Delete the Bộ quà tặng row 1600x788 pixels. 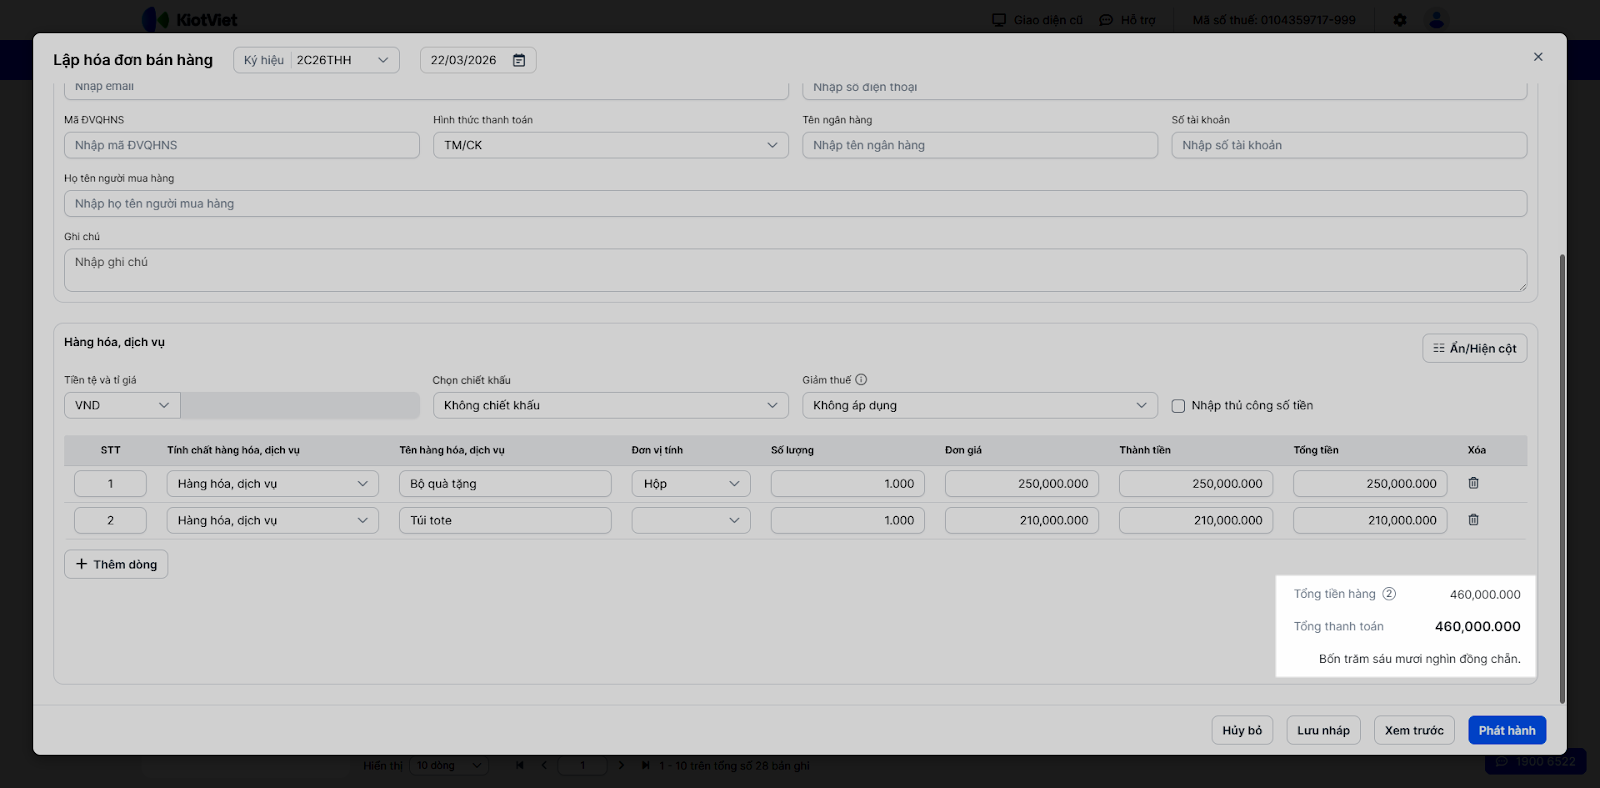pyautogui.click(x=1473, y=483)
